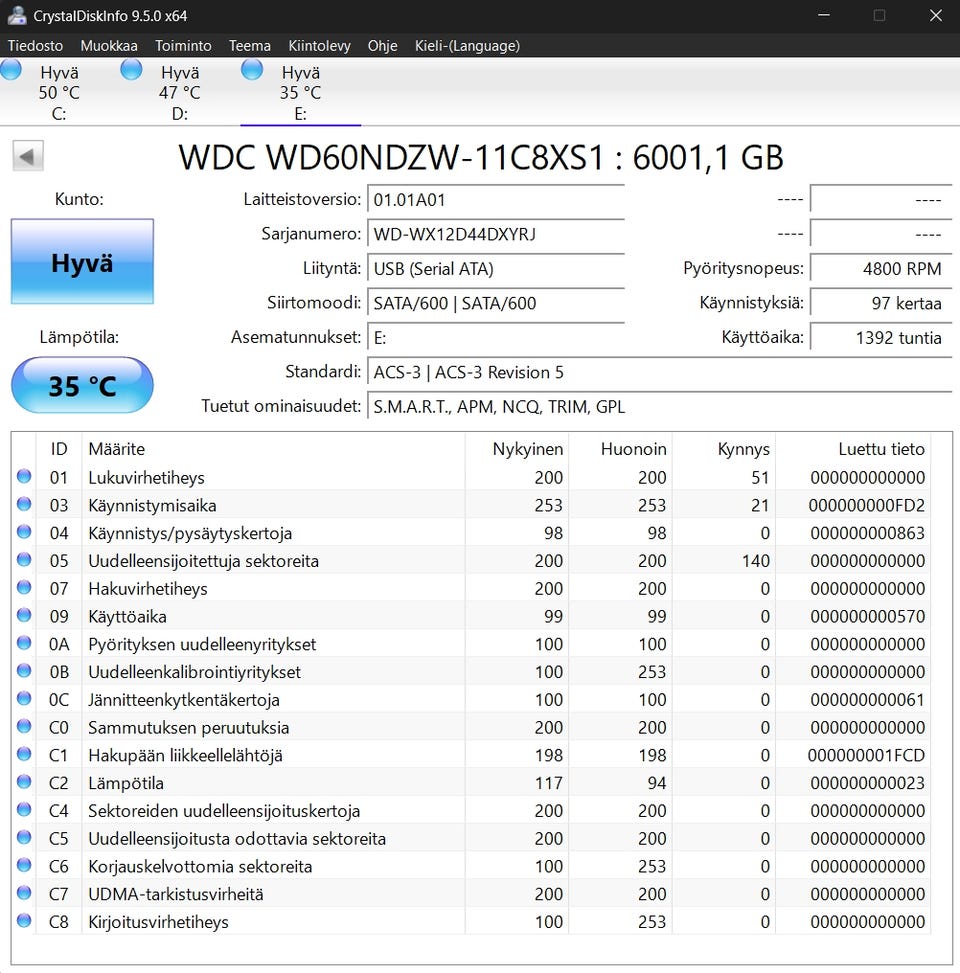Click the Laitteistoversio firmware field
The image size is (960, 973).
(495, 200)
